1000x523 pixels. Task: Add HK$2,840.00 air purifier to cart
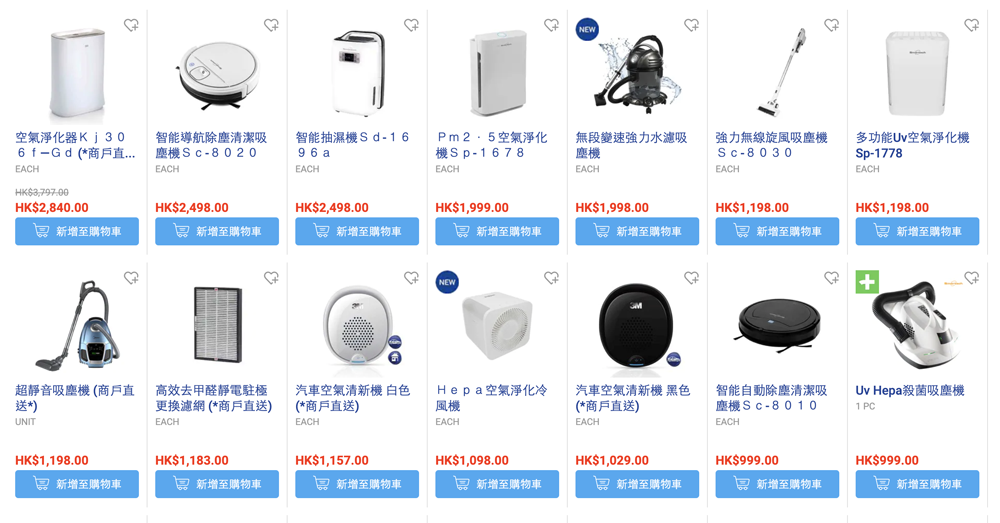pyautogui.click(x=77, y=232)
